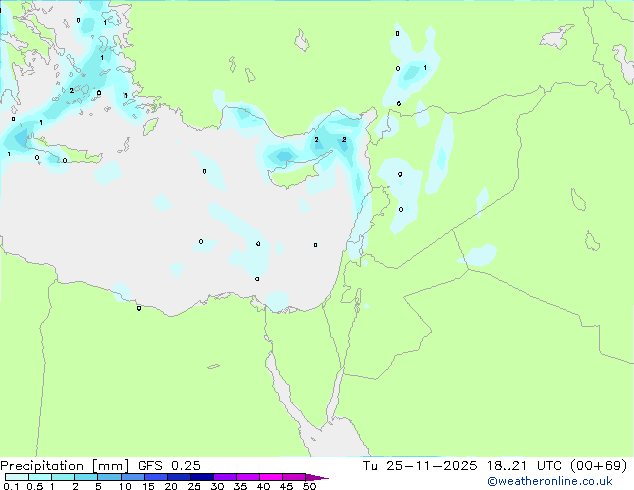Select the 0.1–0.5 mm lightest legend swatch
634x490 pixels.
click(x=17, y=477)
